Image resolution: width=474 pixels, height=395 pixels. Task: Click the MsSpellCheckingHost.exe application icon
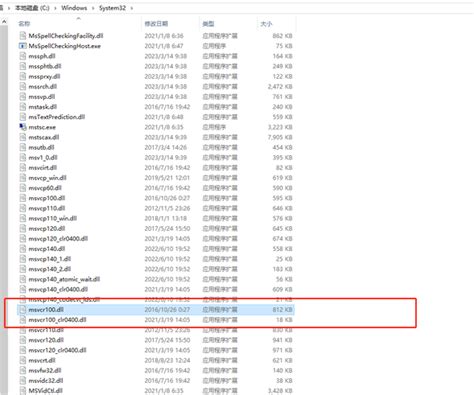click(22, 46)
